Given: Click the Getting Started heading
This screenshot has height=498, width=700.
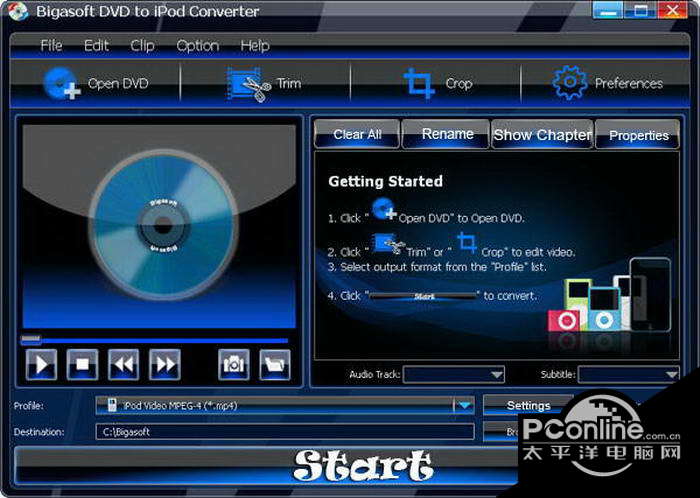Looking at the screenshot, I should tap(385, 181).
